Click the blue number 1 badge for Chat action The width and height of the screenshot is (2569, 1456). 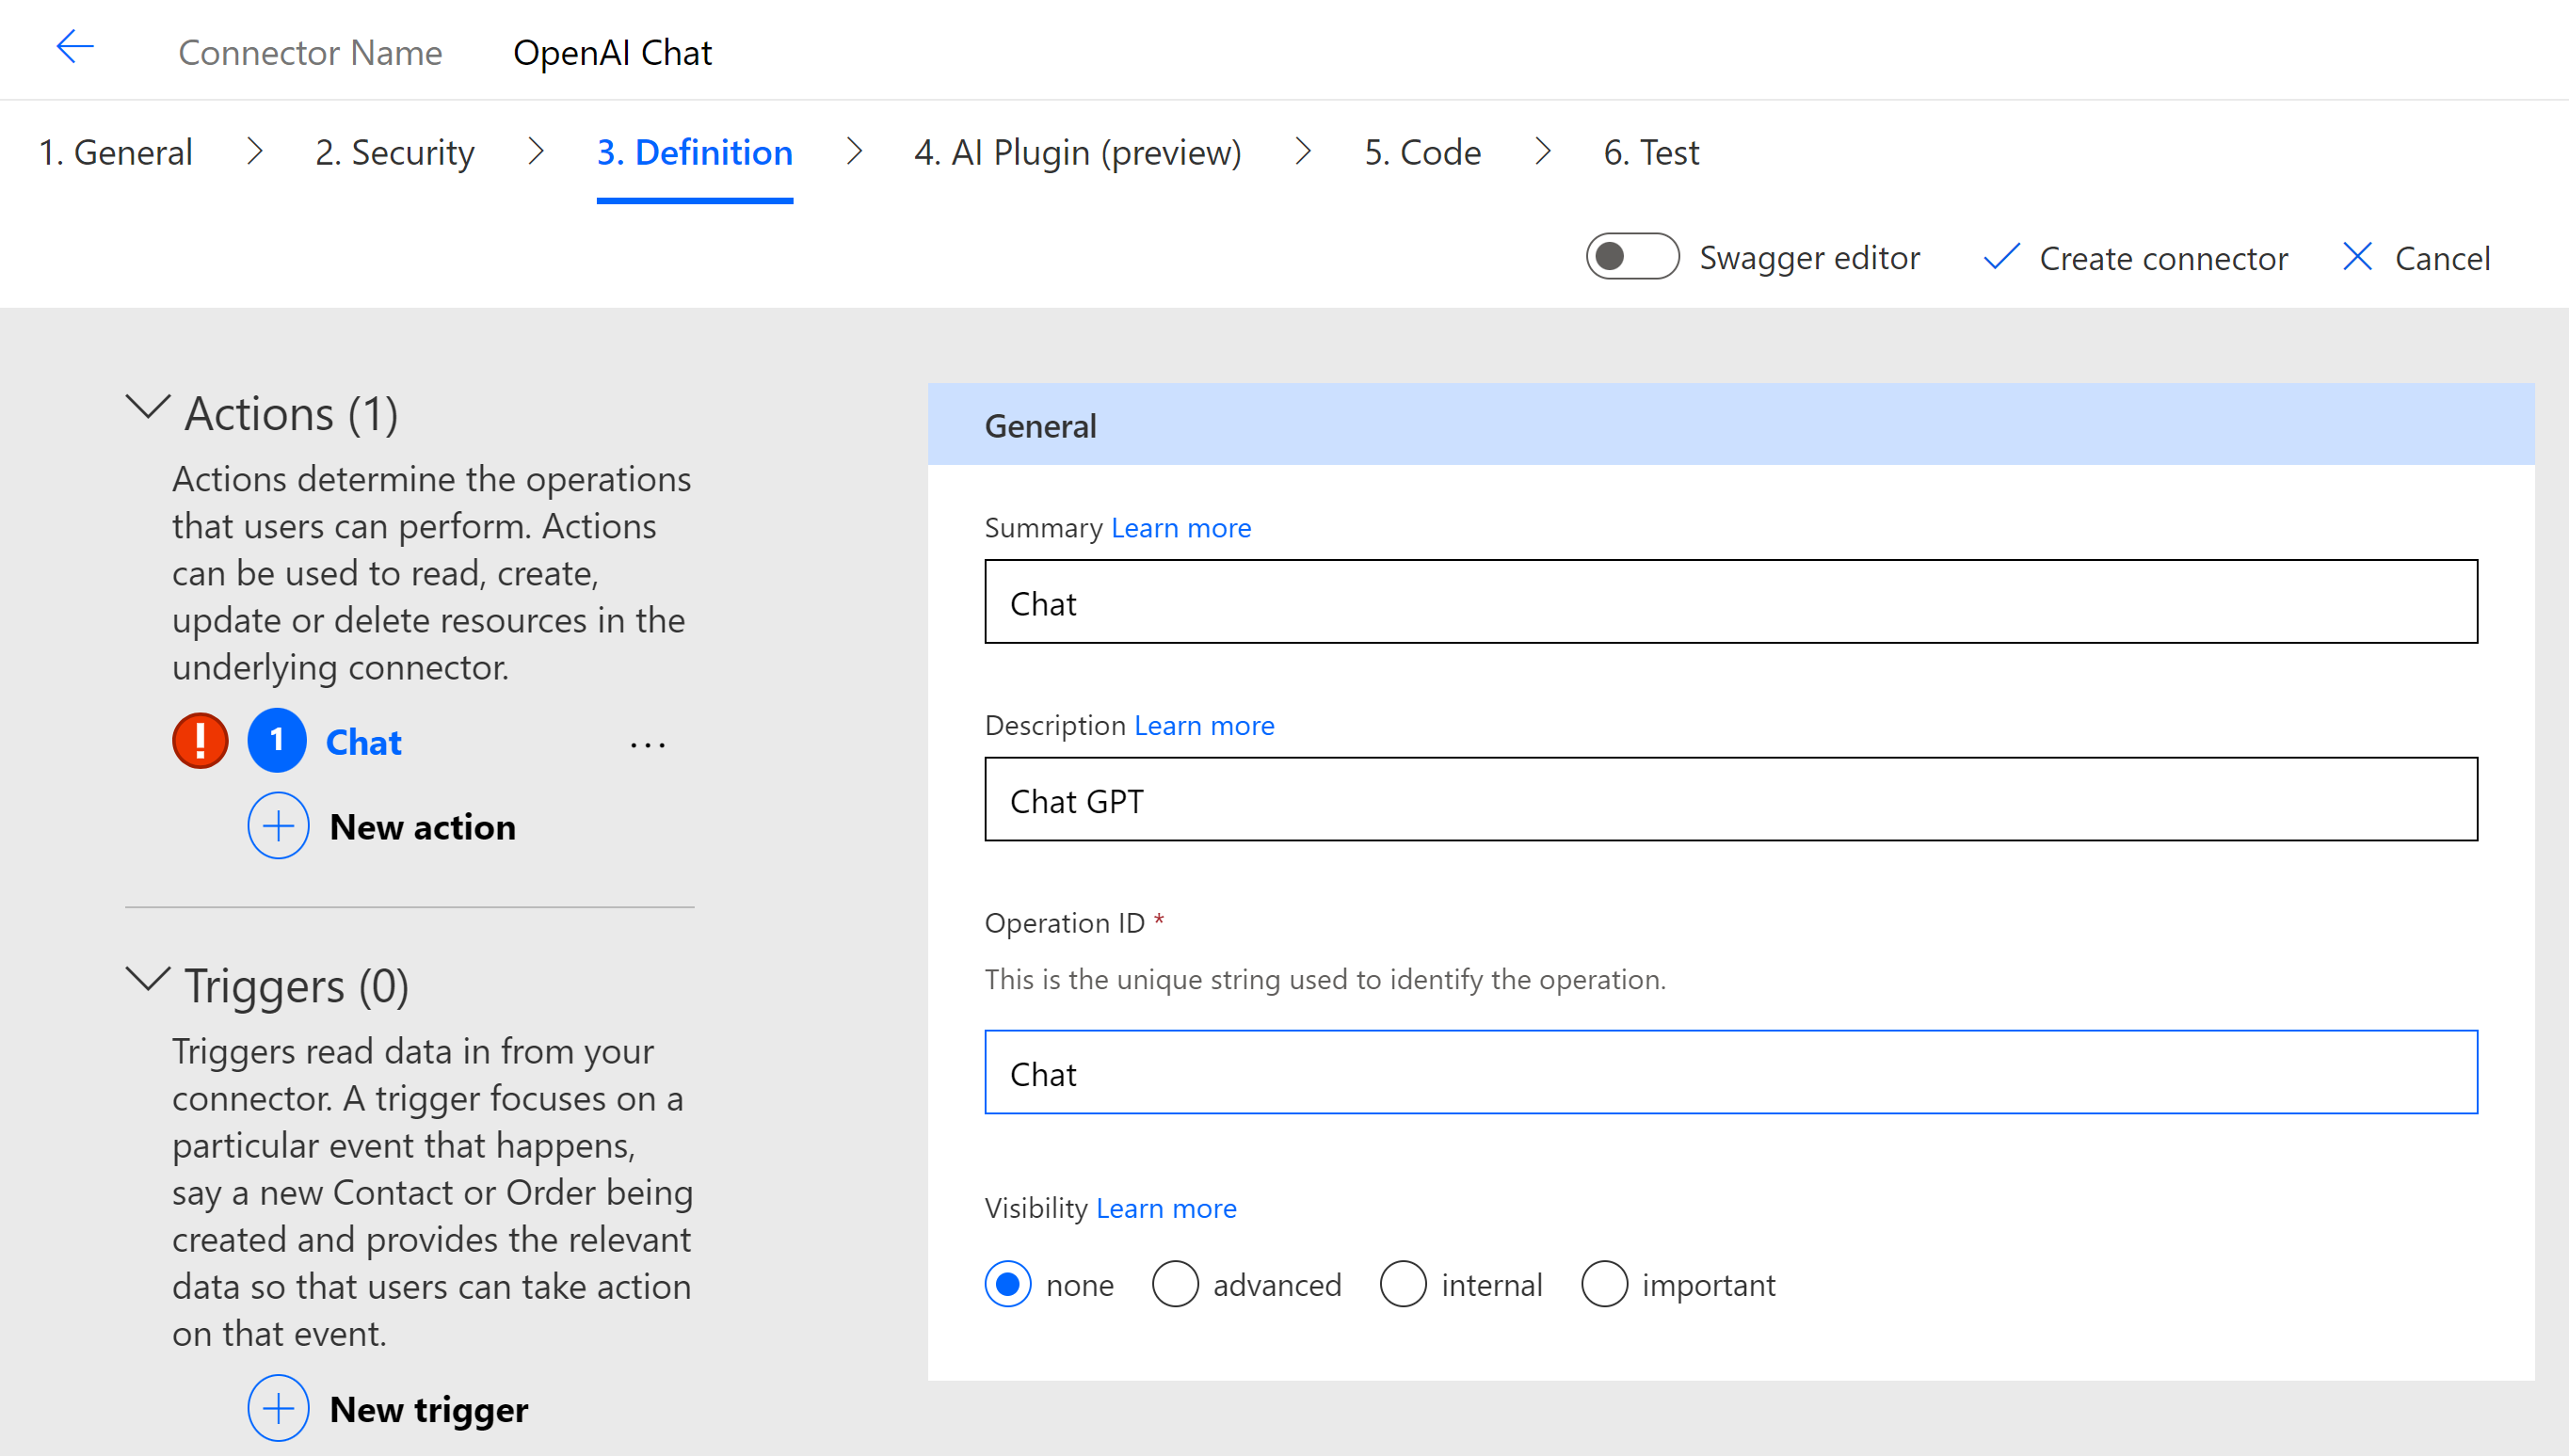tap(277, 741)
